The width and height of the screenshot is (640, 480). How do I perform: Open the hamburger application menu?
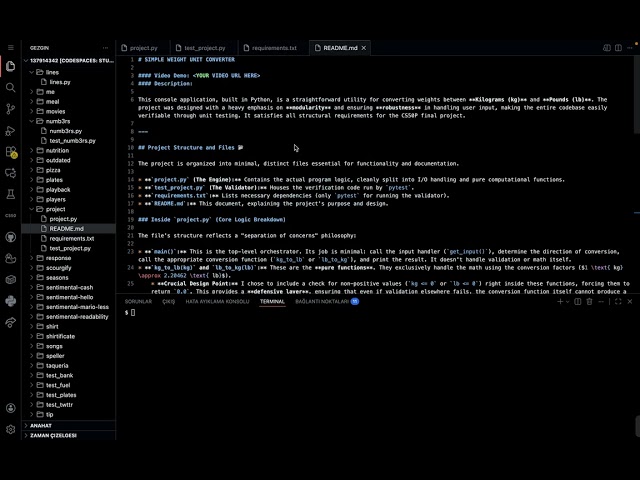coord(11,48)
